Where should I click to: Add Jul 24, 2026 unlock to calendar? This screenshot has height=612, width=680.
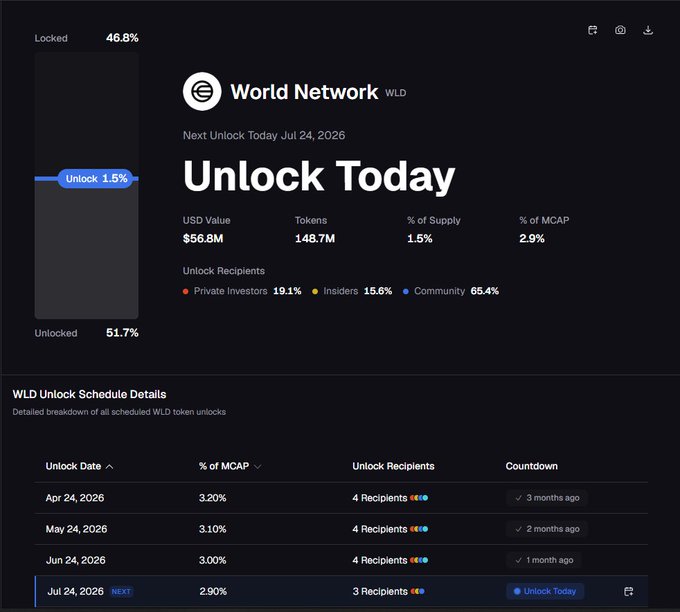click(x=628, y=591)
